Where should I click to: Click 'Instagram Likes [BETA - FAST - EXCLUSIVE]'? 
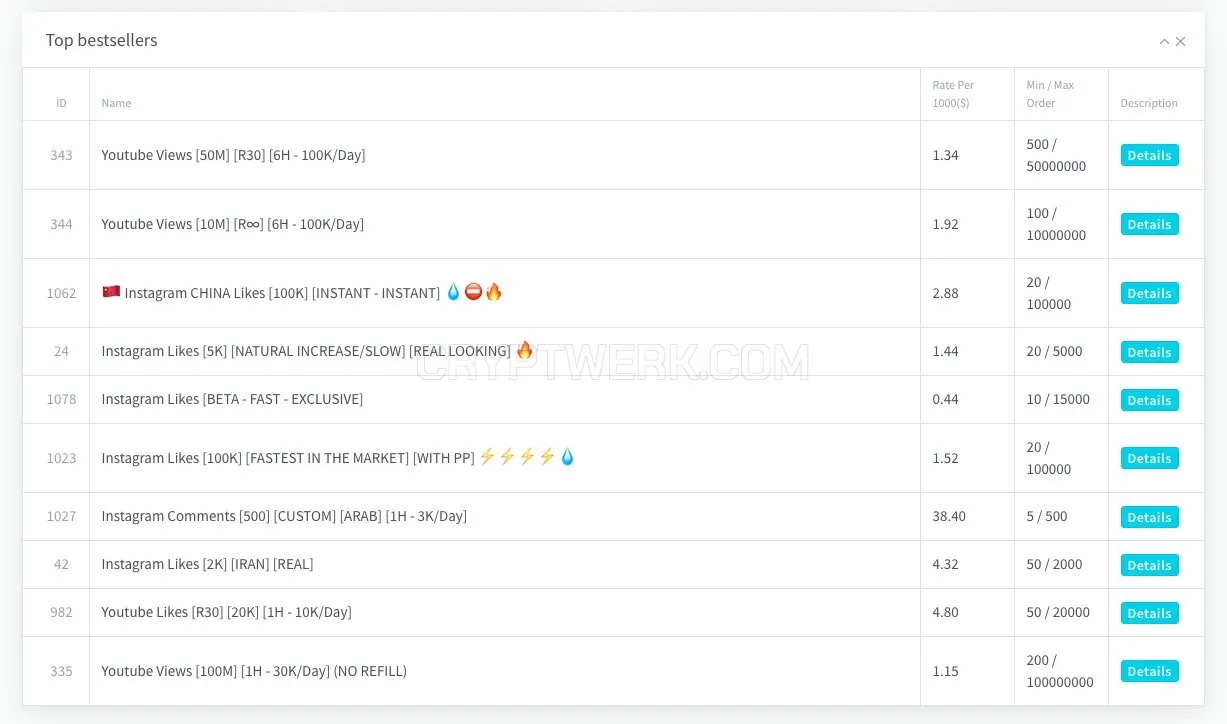click(x=232, y=399)
